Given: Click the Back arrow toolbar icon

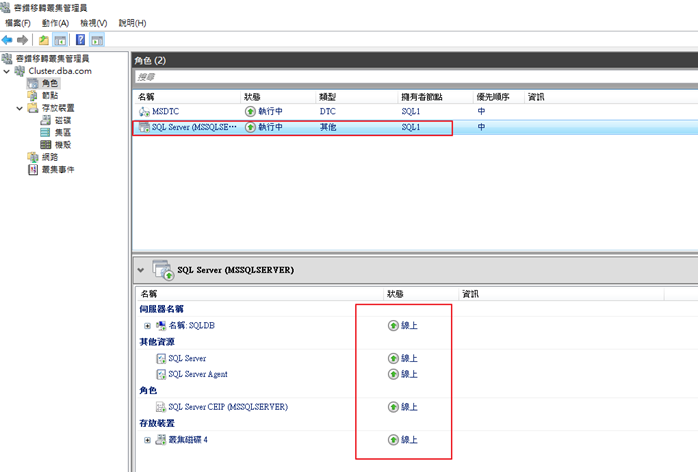Looking at the screenshot, I should [8, 40].
